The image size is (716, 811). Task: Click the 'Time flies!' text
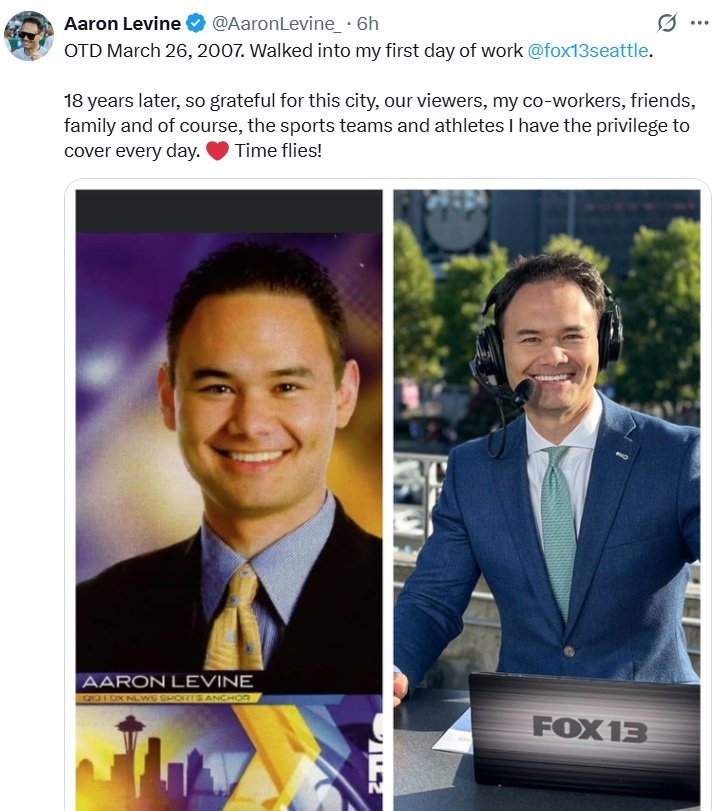(278, 151)
